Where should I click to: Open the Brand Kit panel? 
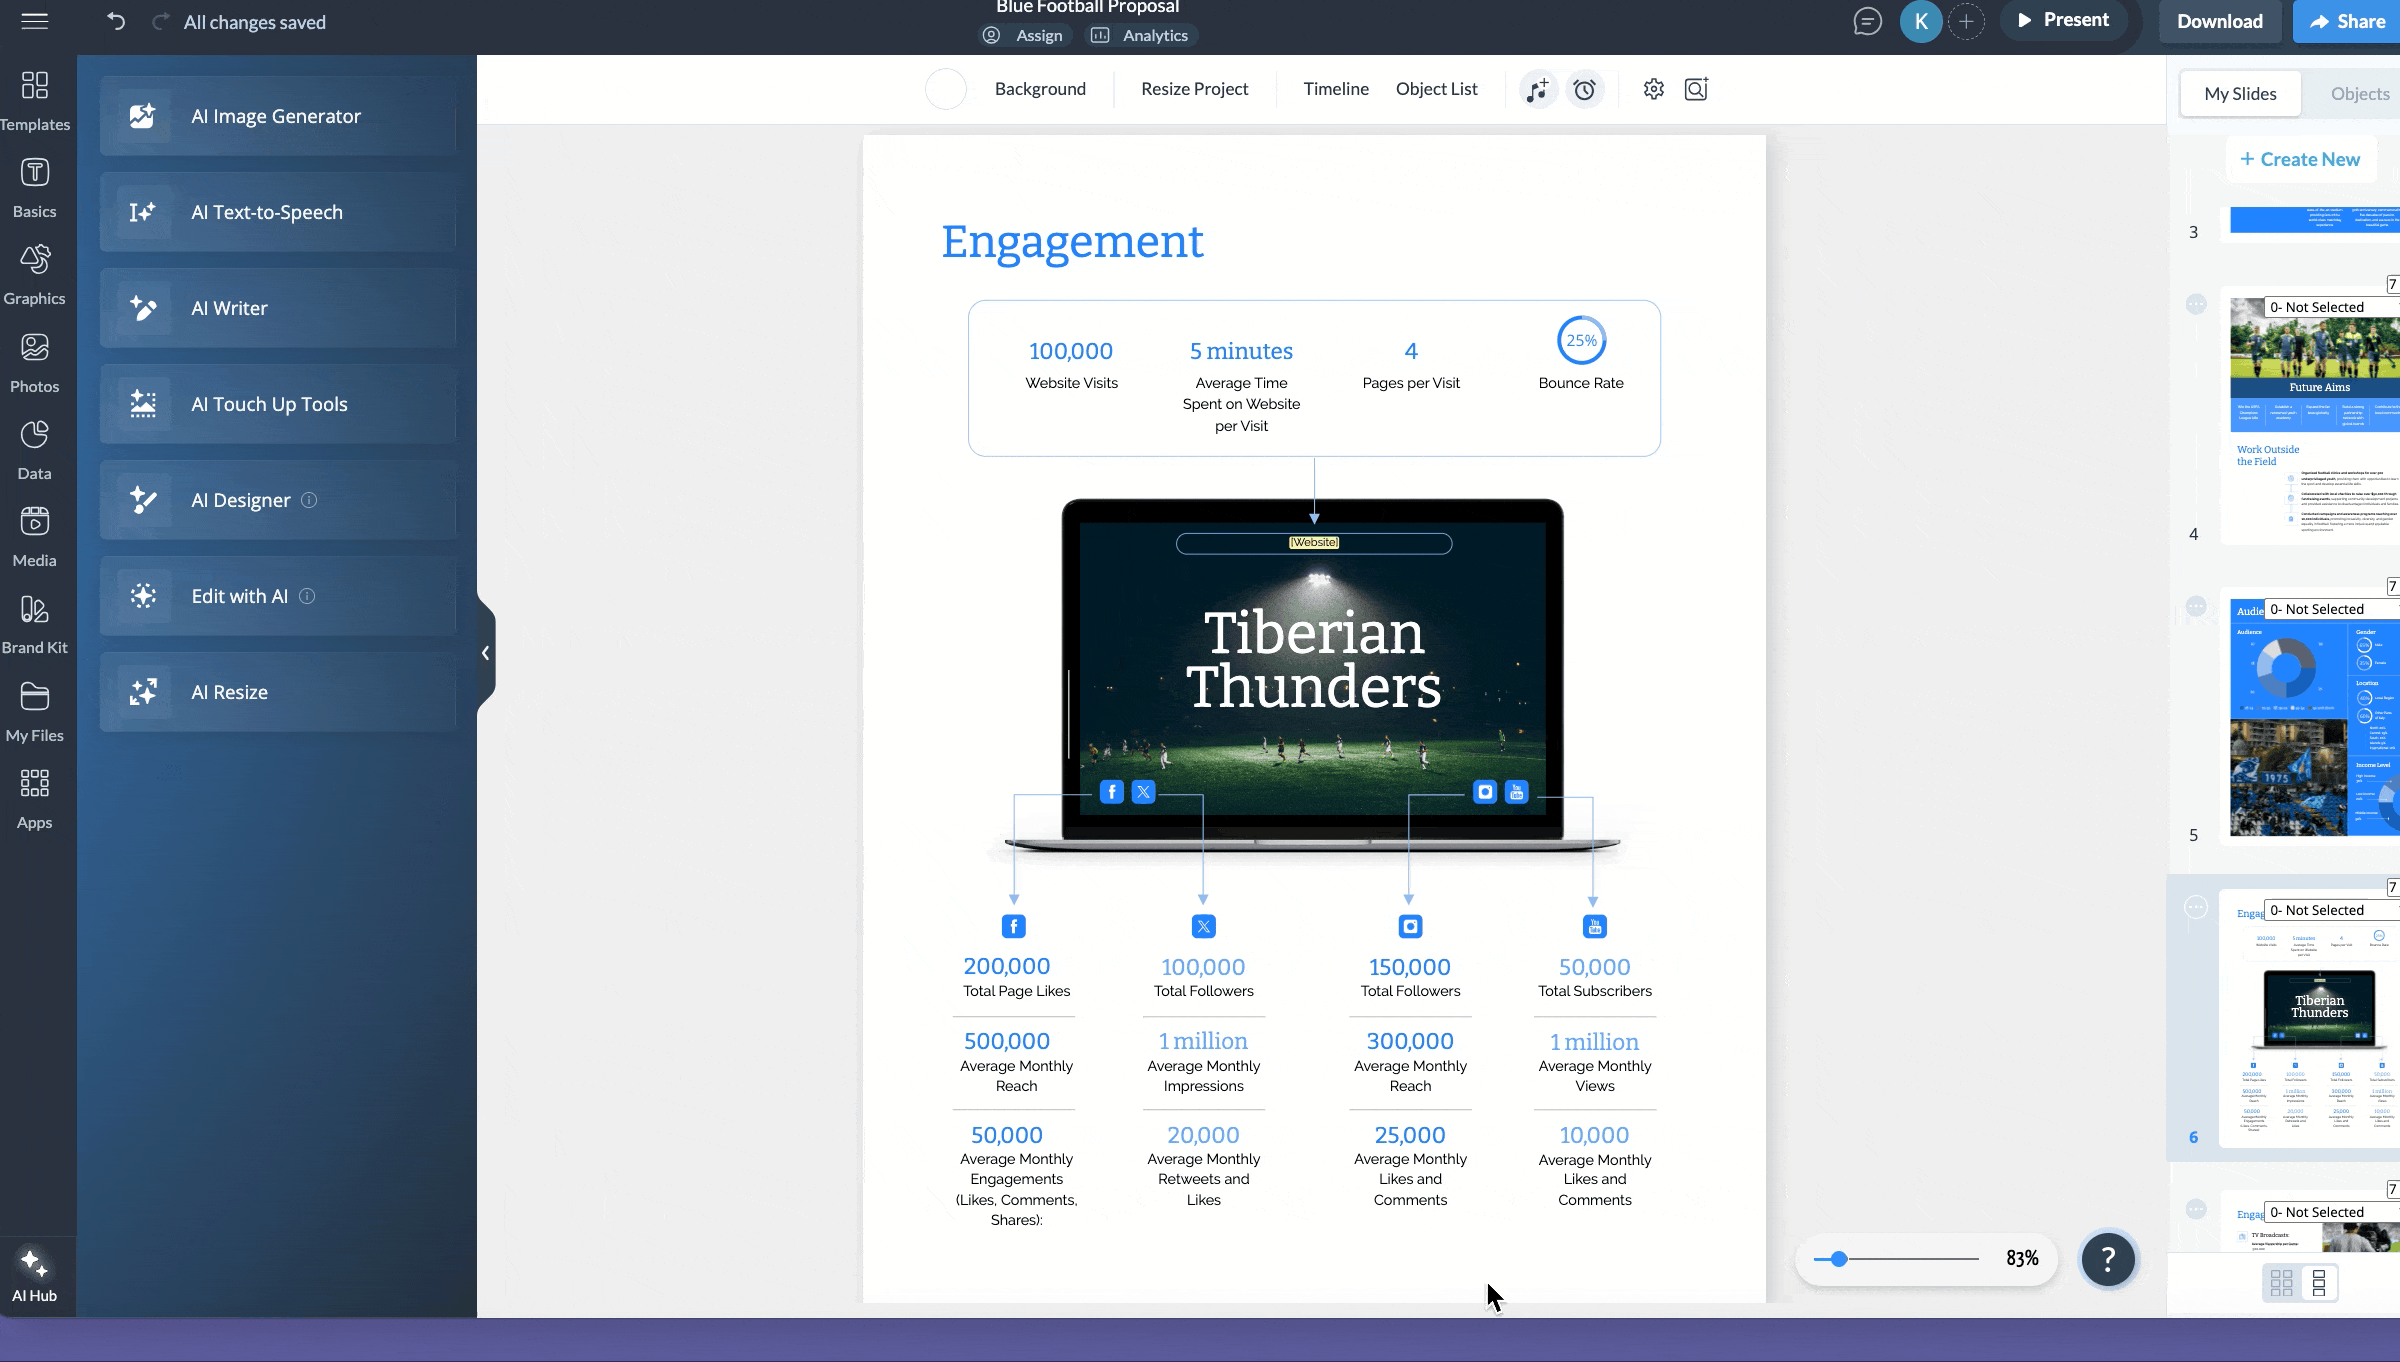point(35,620)
